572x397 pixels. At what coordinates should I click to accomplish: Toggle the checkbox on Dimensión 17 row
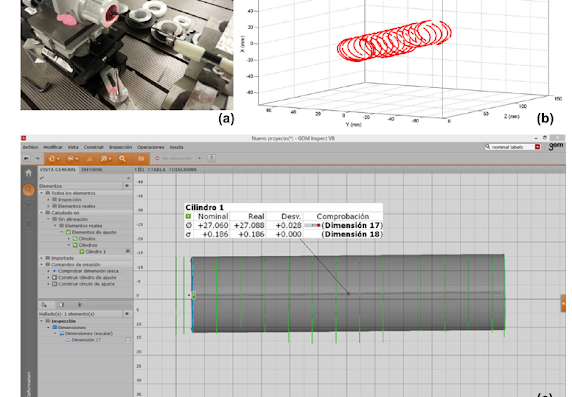pos(128,340)
